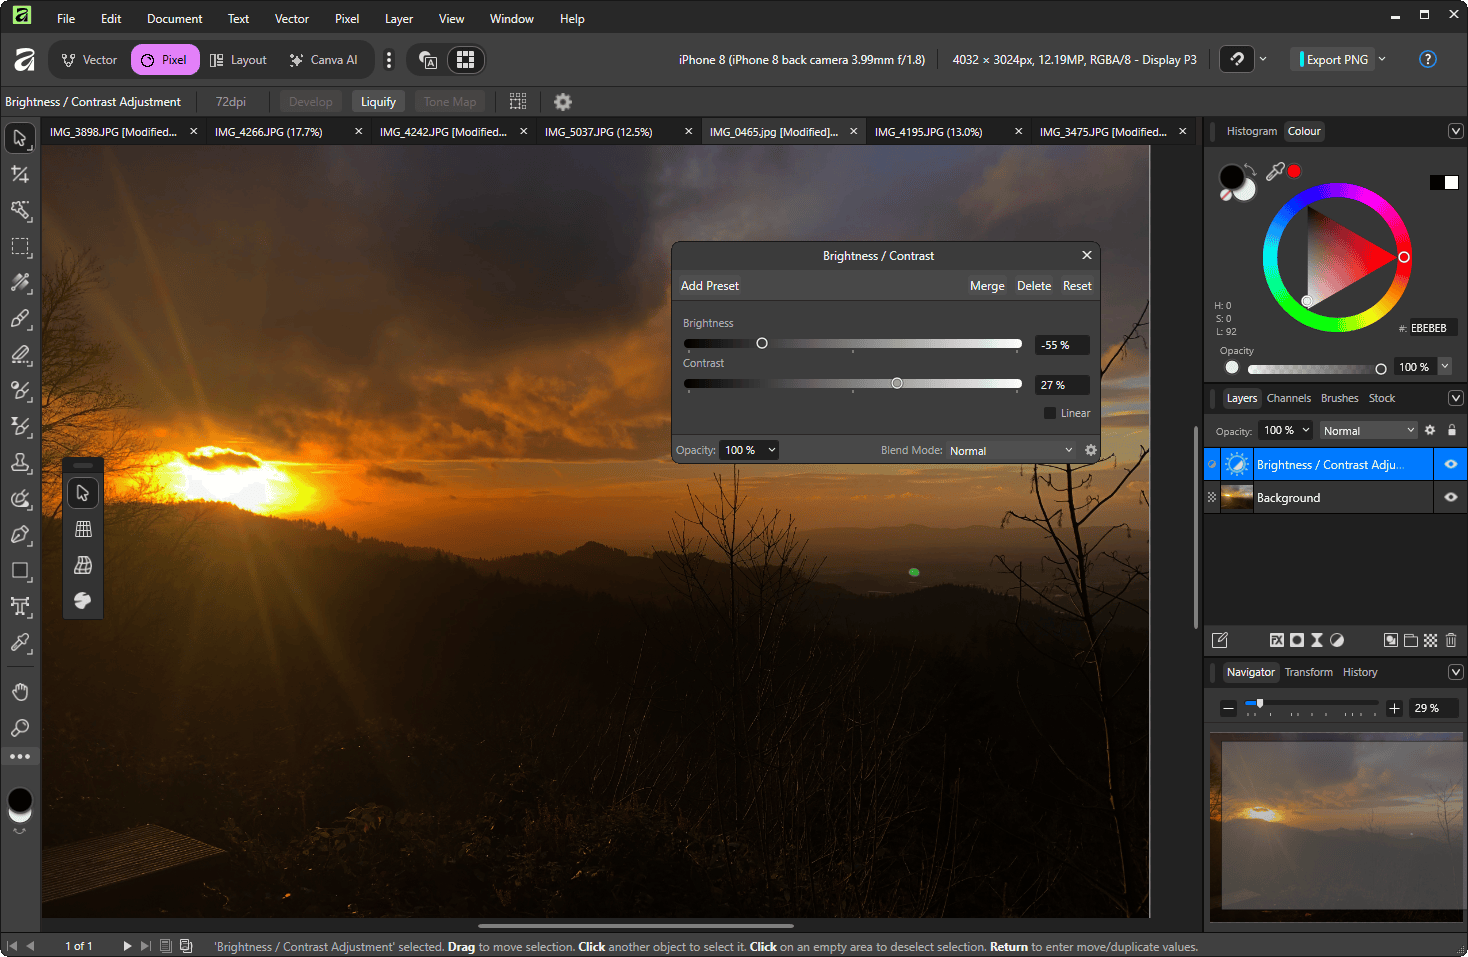The width and height of the screenshot is (1468, 957).
Task: Click the trash icon to delete layer
Action: (x=1451, y=640)
